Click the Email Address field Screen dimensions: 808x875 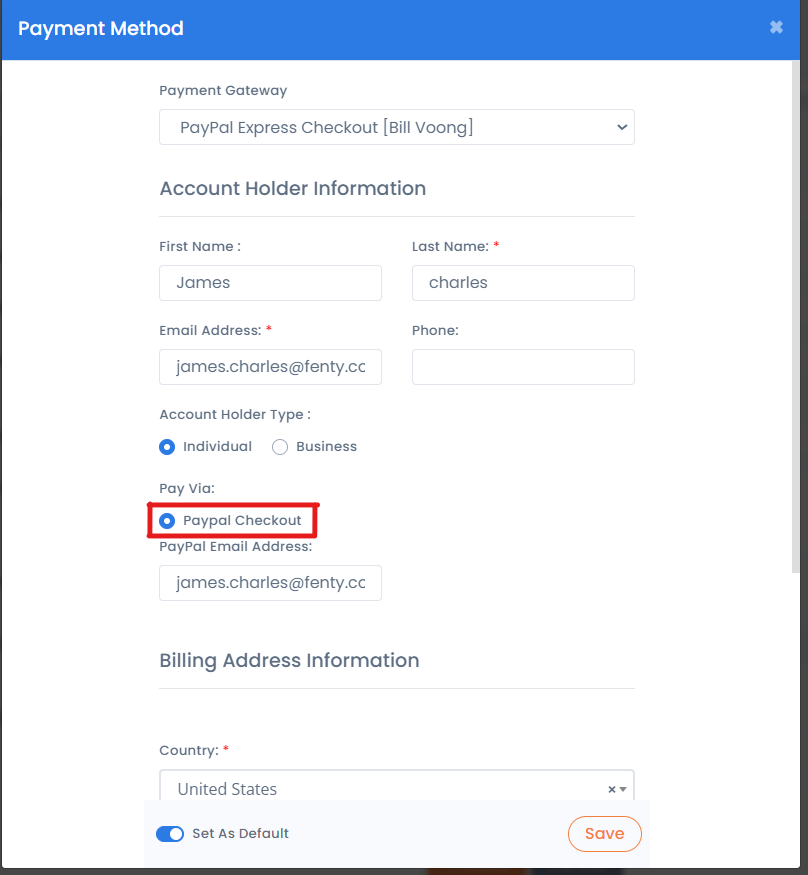click(270, 367)
